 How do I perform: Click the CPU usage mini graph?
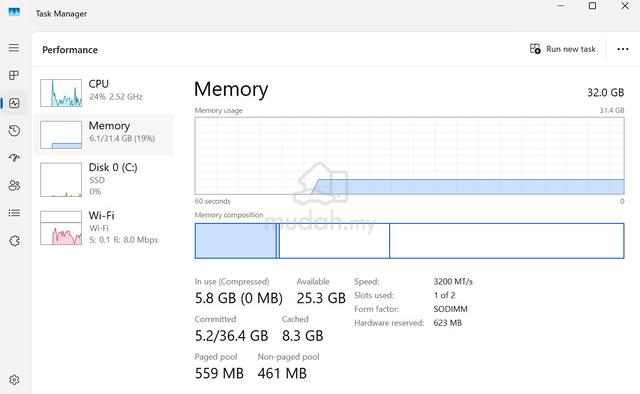[x=61, y=93]
